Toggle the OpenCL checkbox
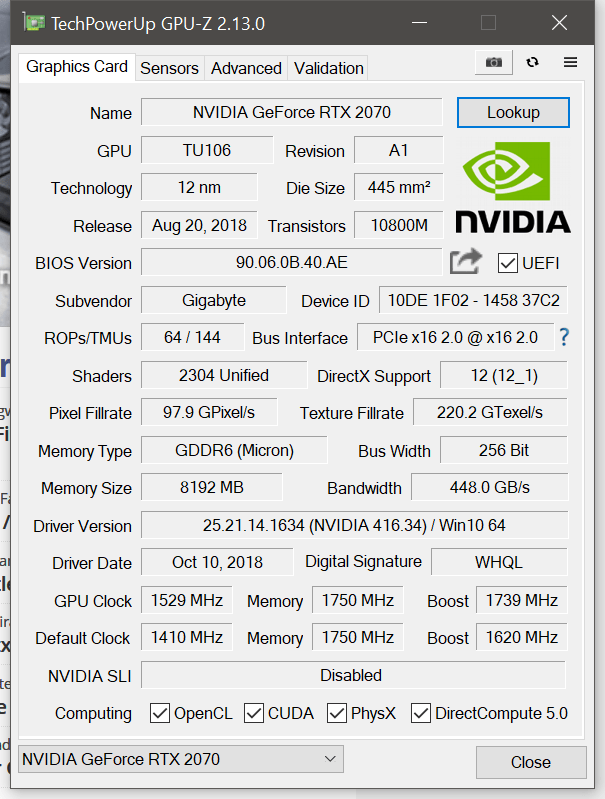Image resolution: width=605 pixels, height=799 pixels. (x=160, y=713)
